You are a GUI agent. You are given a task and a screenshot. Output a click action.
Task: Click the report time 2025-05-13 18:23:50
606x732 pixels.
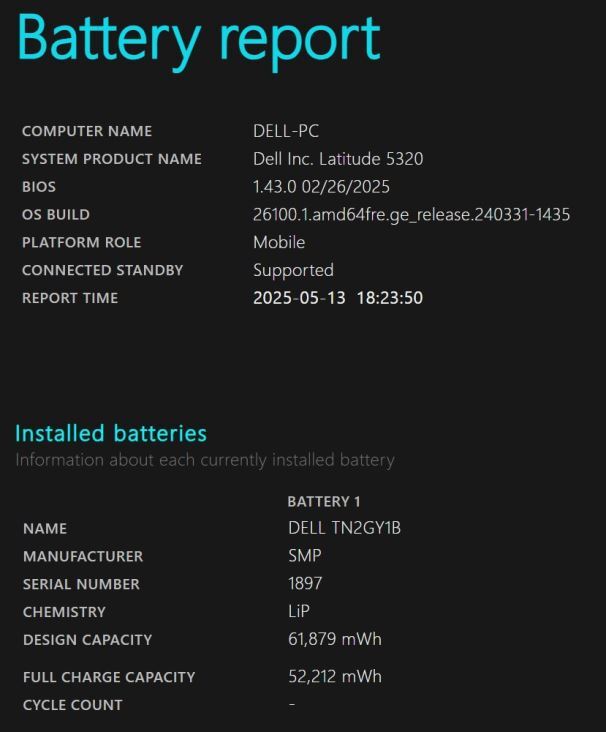tap(338, 298)
